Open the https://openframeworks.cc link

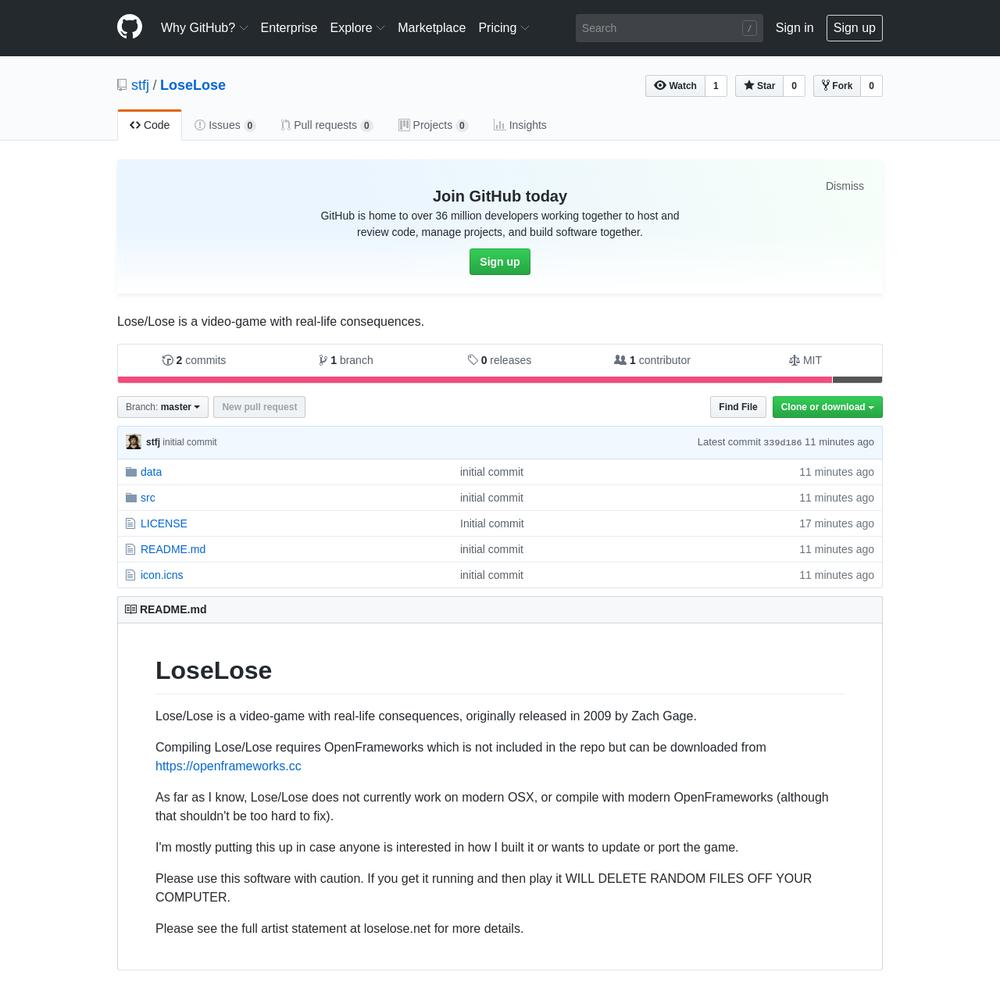coord(228,766)
